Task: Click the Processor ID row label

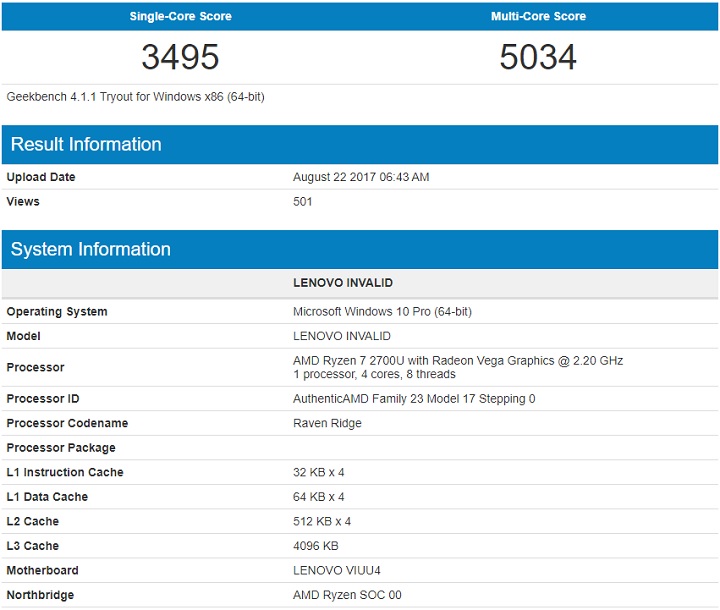Action: coord(43,399)
